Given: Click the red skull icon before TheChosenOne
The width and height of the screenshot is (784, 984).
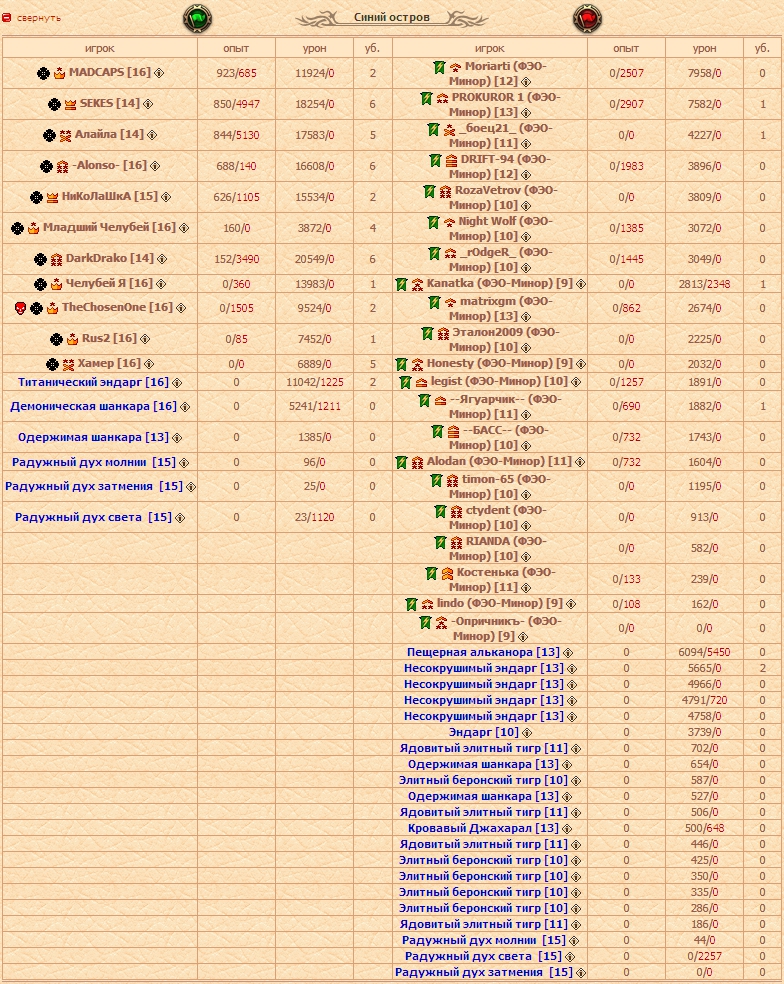Looking at the screenshot, I should pos(20,308).
